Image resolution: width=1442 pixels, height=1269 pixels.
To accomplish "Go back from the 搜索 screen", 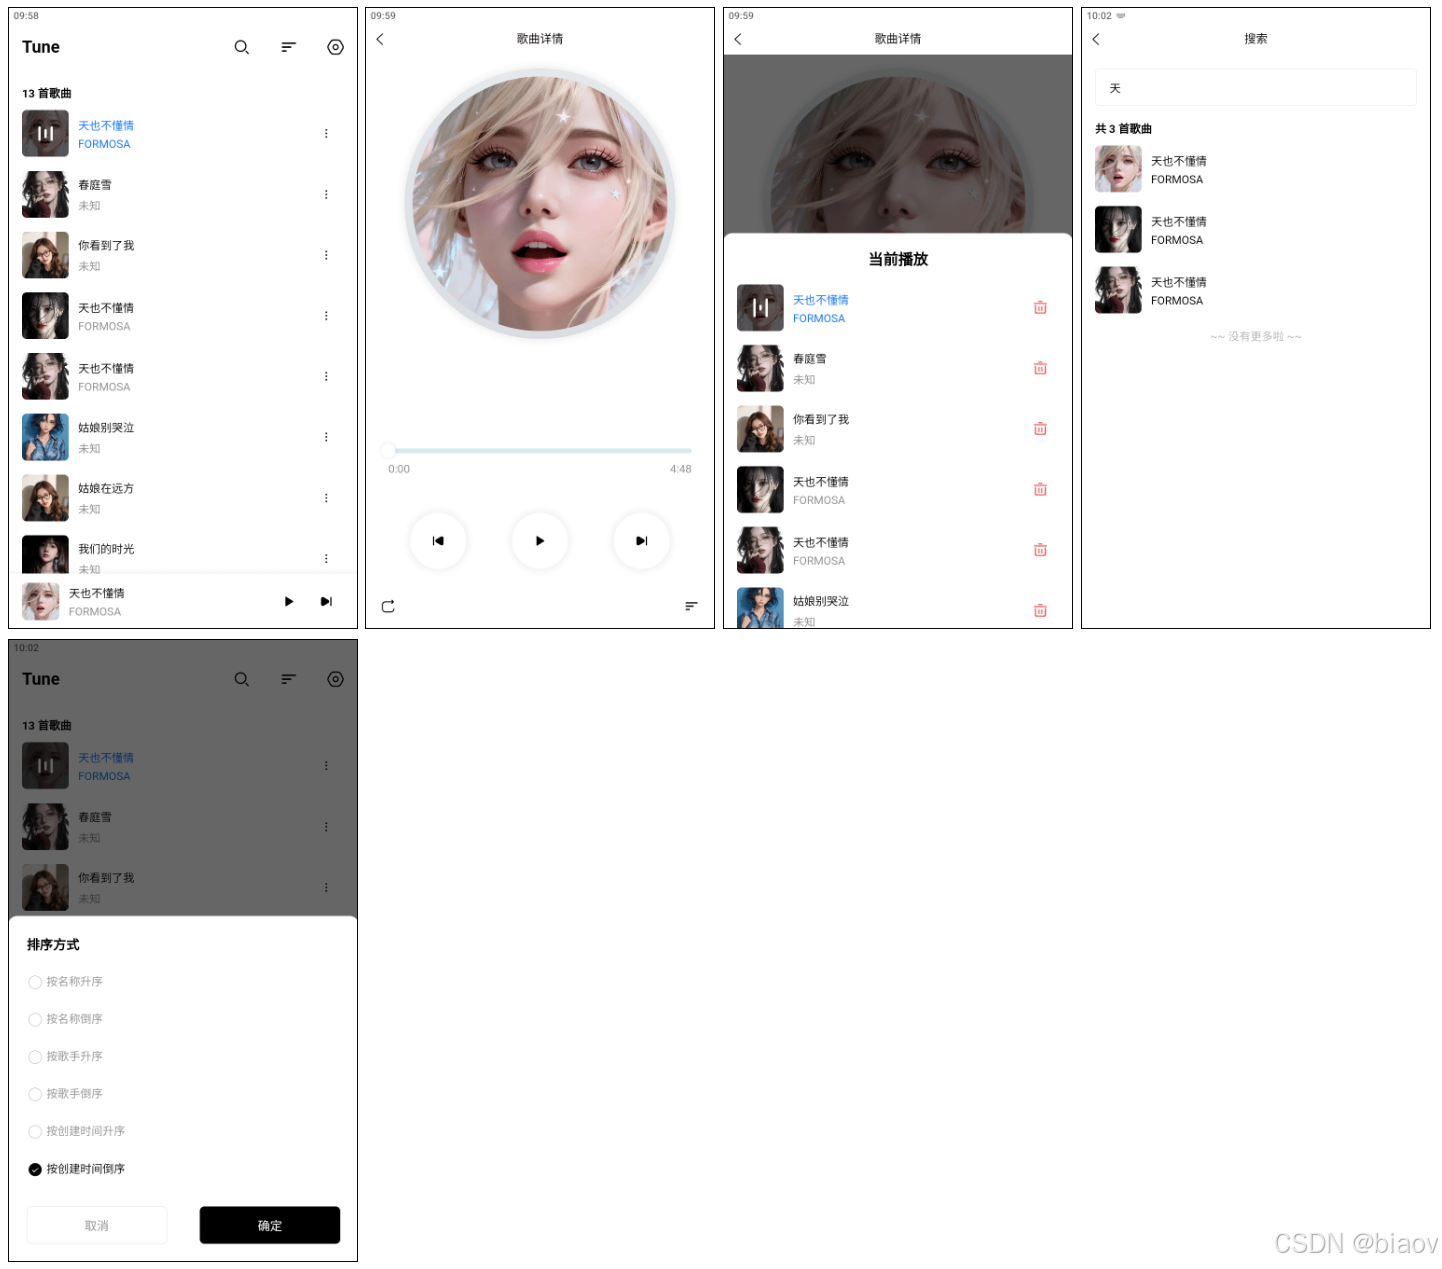I will [1096, 39].
